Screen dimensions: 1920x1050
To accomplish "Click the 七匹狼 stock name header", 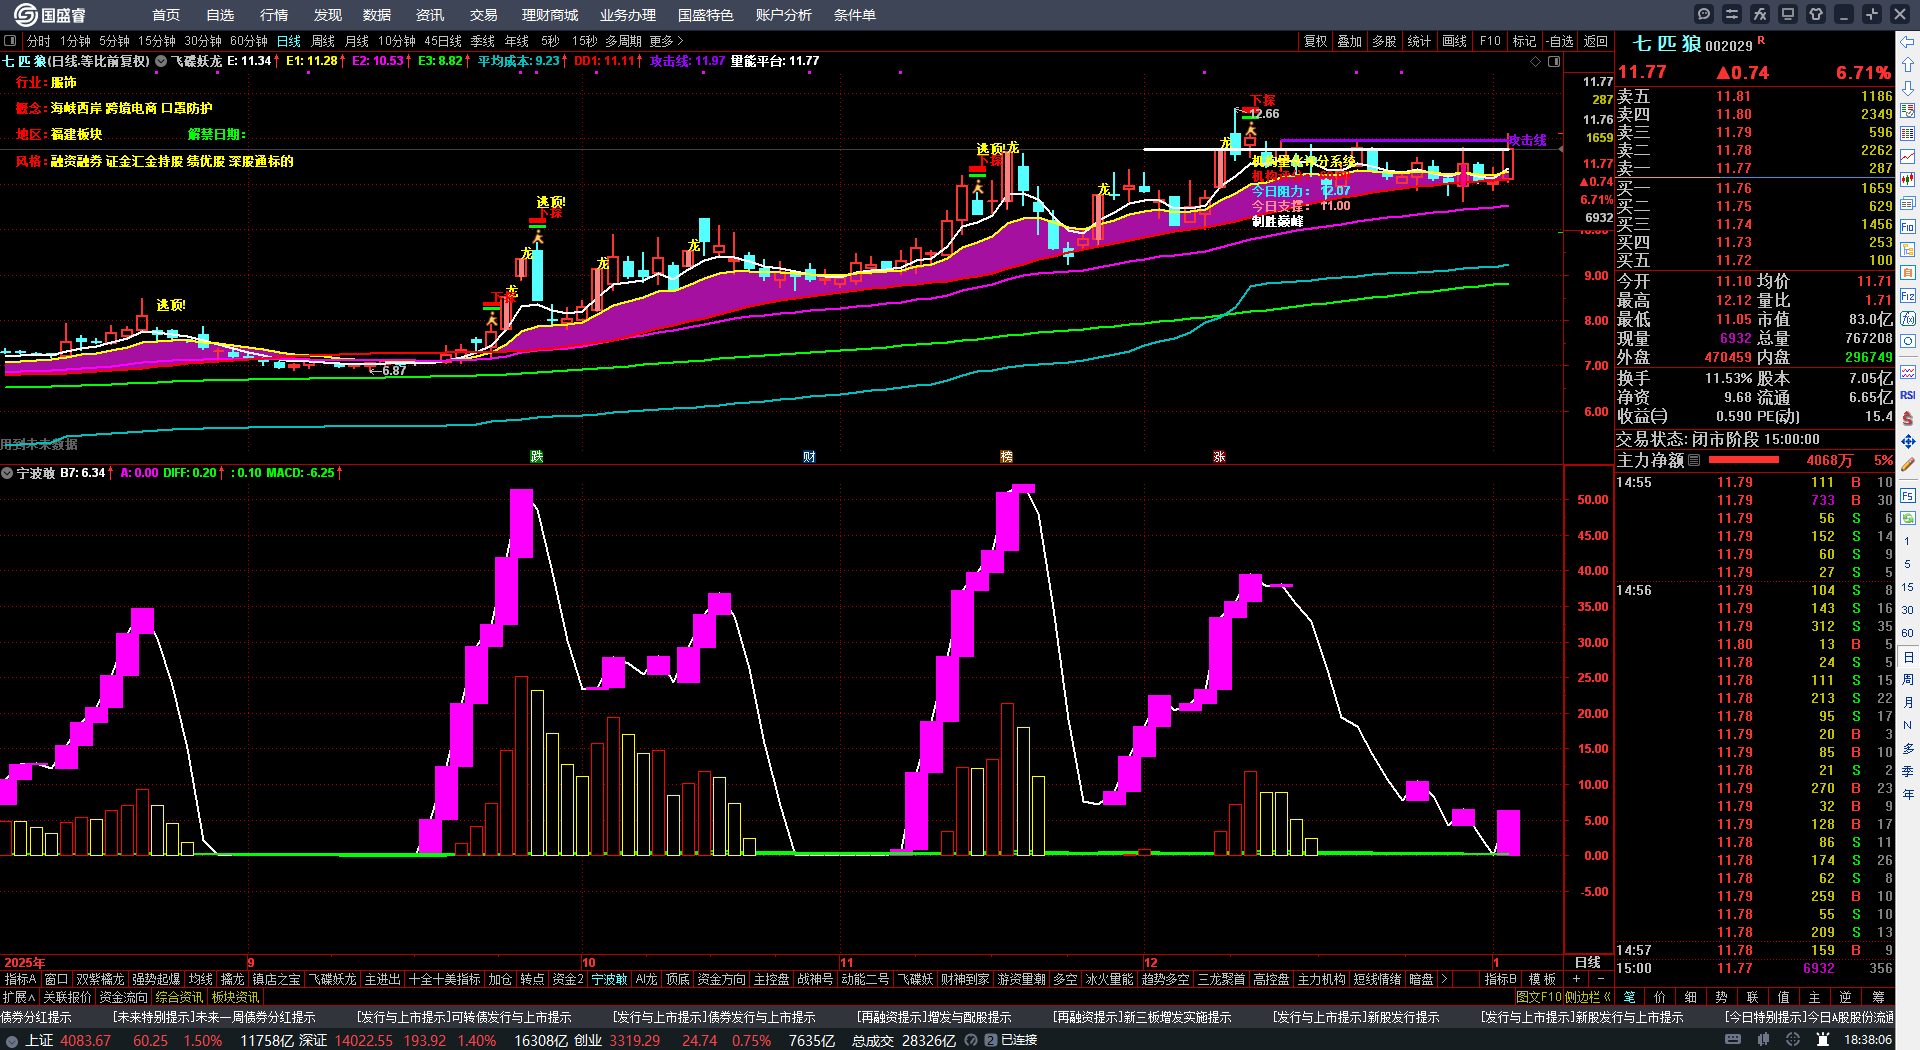I will (1667, 44).
